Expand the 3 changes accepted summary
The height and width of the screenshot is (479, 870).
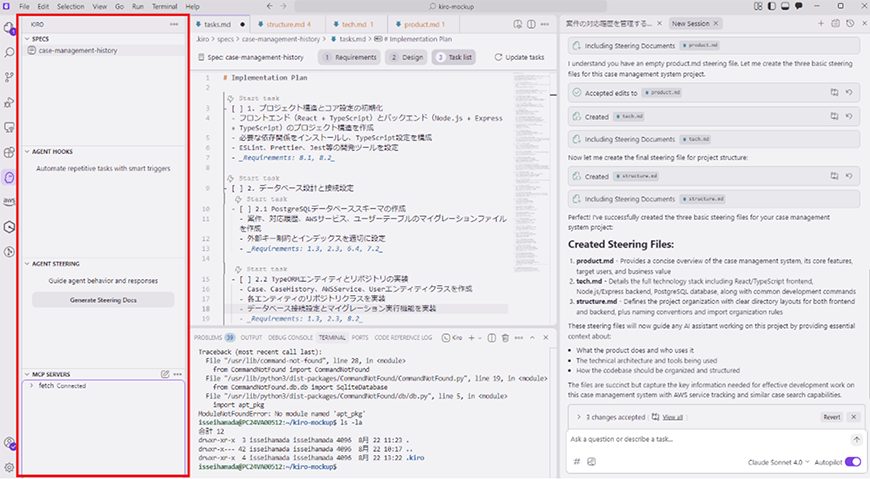pyautogui.click(x=579, y=417)
